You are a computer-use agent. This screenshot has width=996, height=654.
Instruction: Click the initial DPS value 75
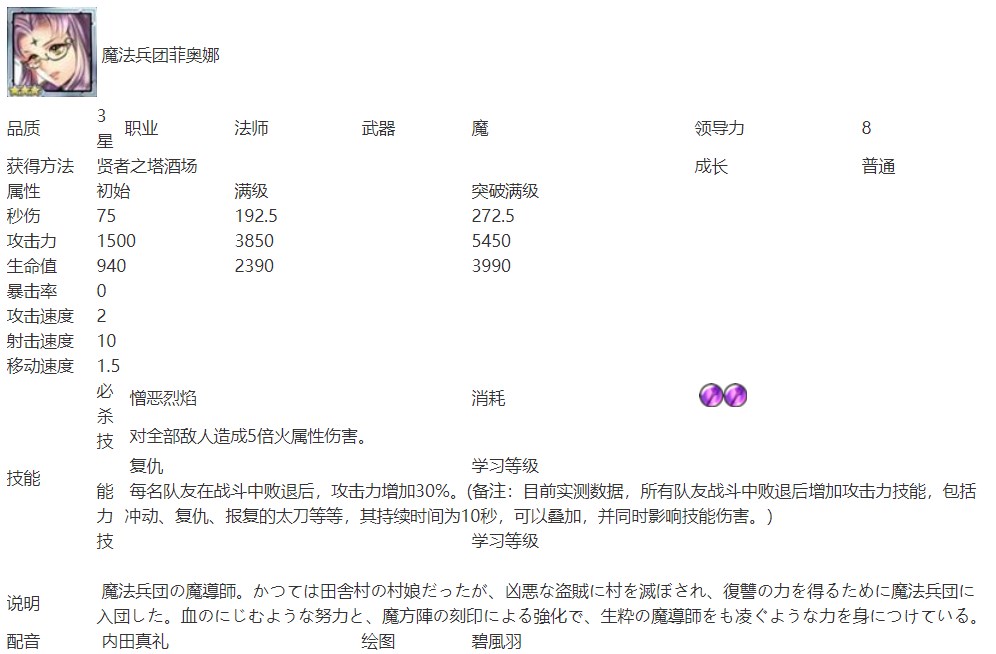[x=106, y=216]
